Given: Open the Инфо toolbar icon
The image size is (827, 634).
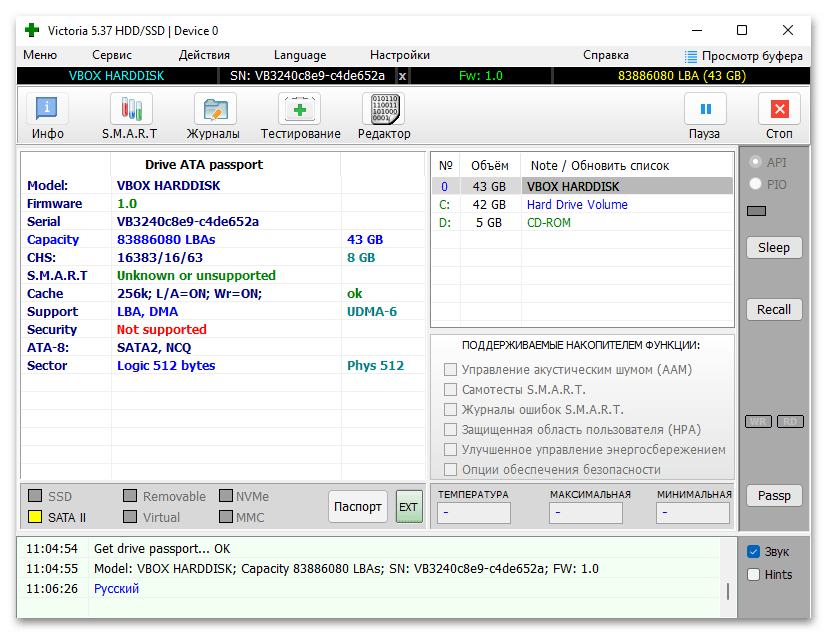Looking at the screenshot, I should tap(47, 109).
